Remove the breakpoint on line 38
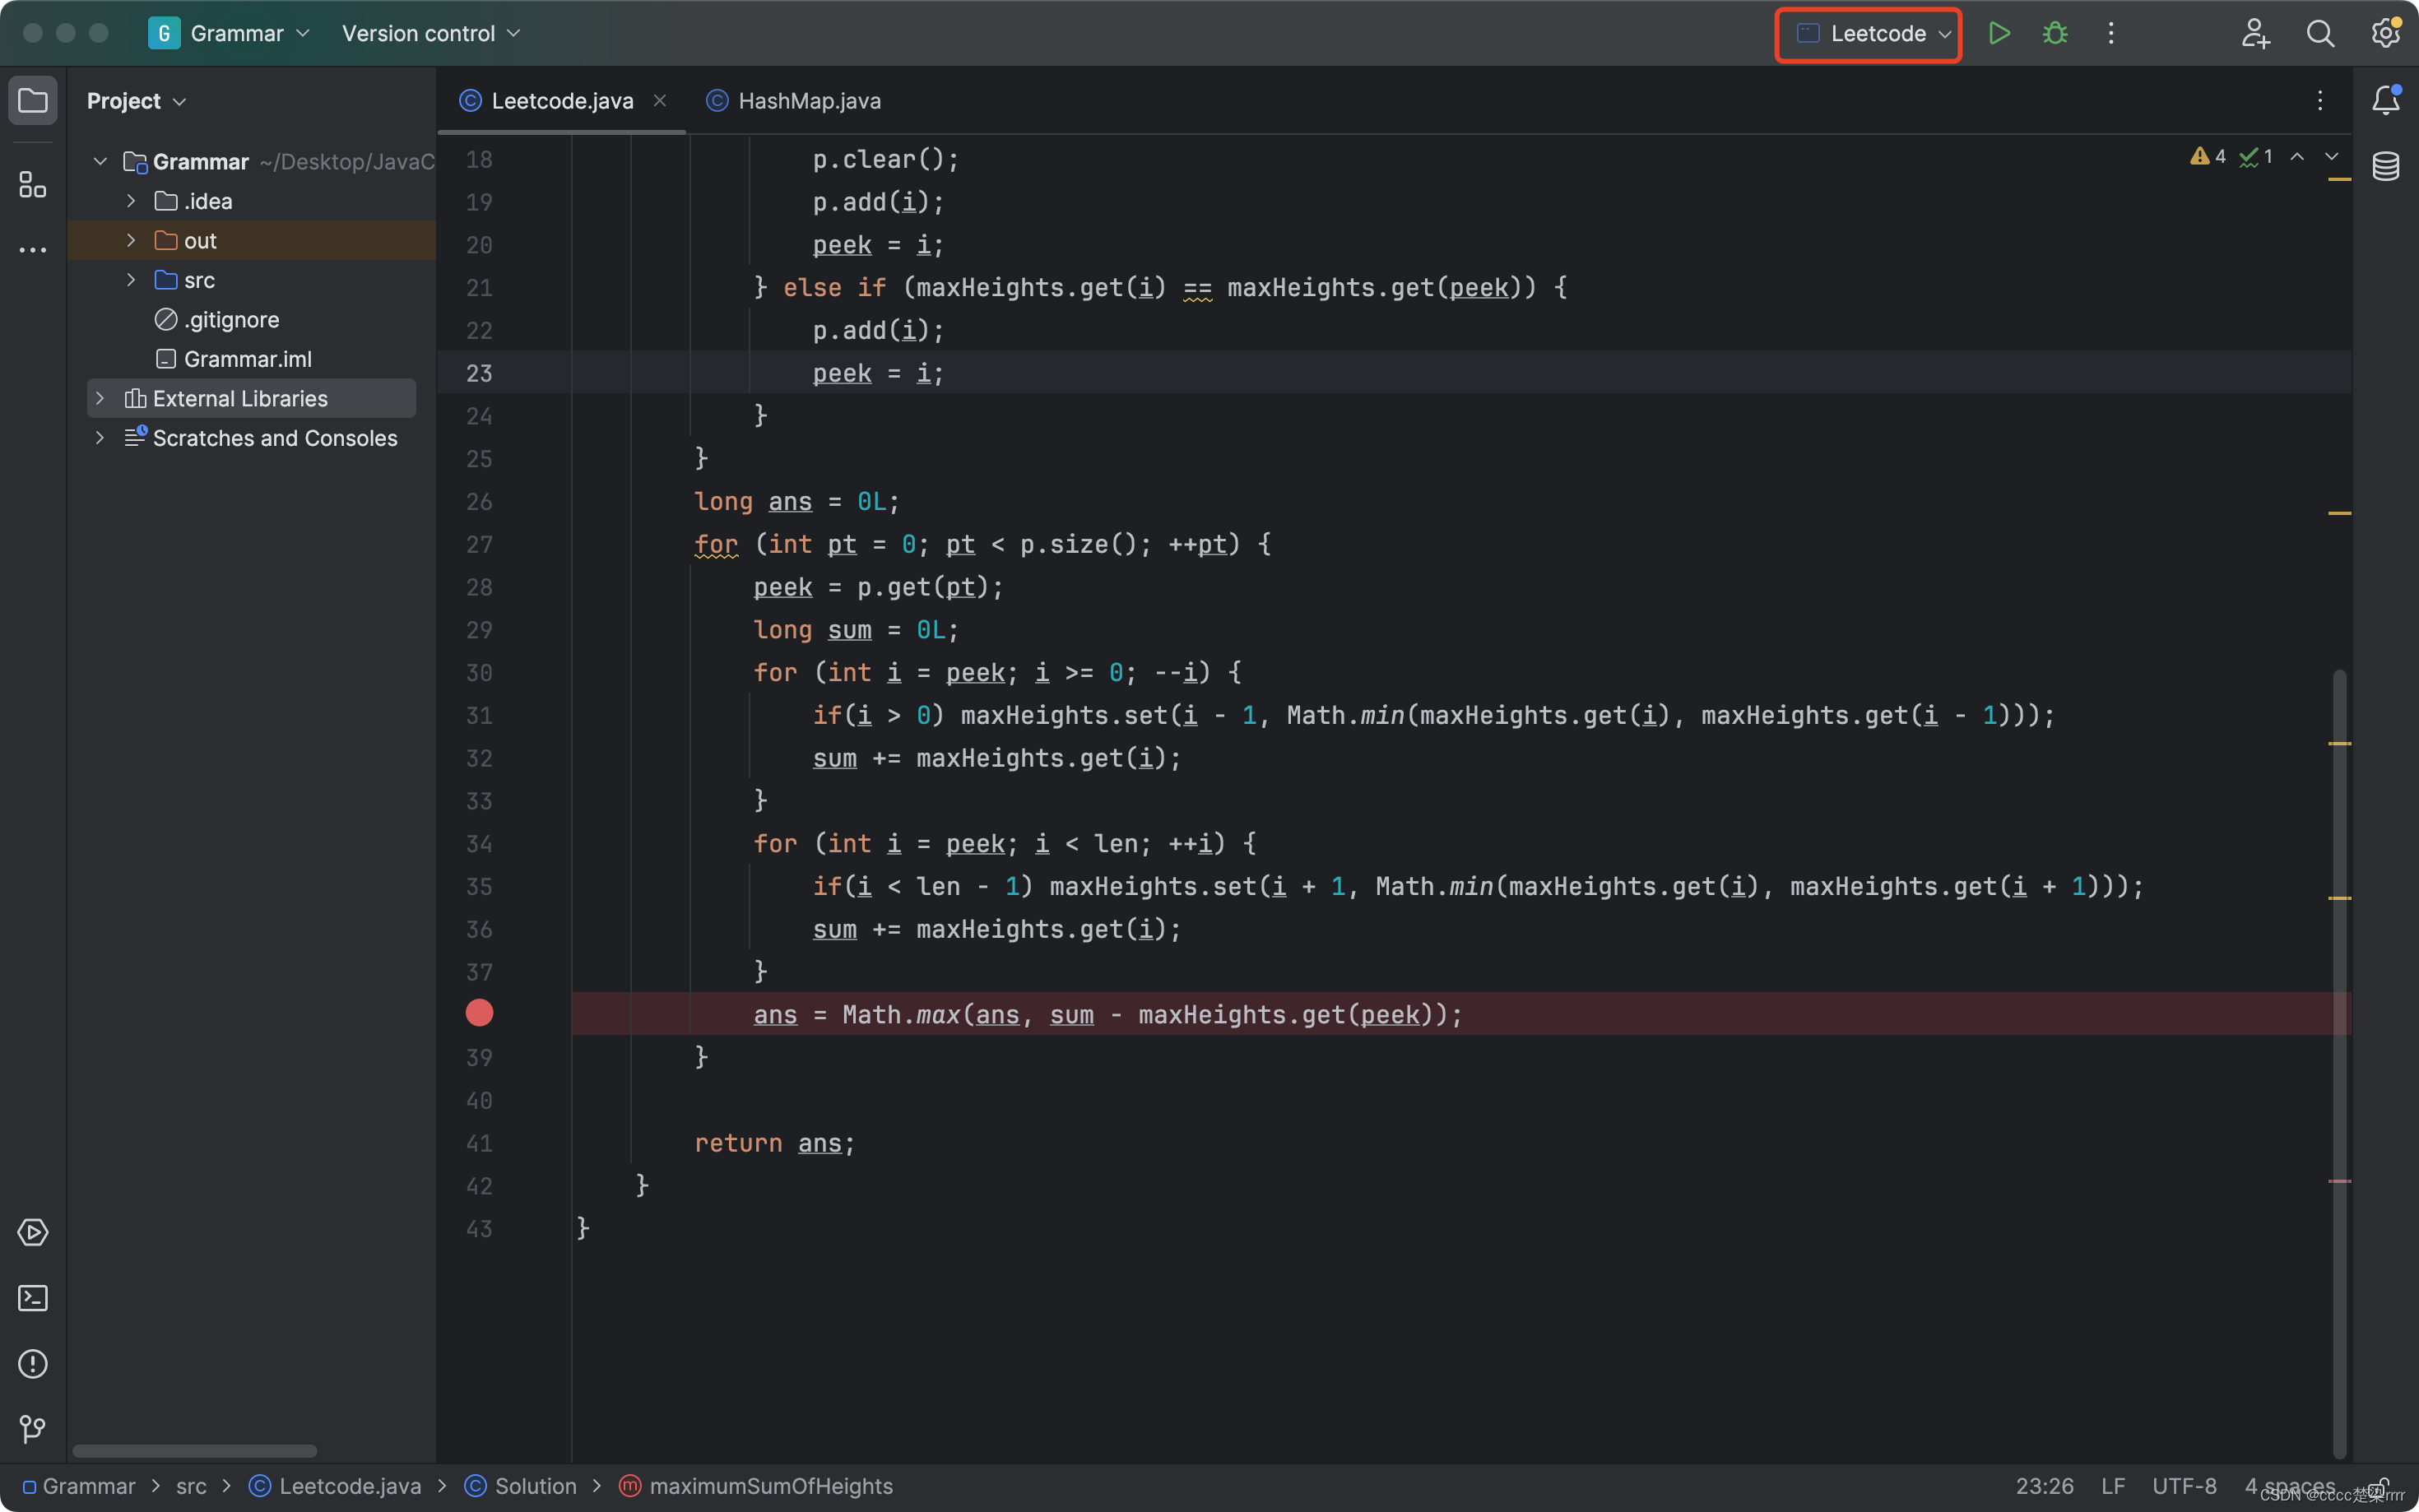 [479, 1013]
